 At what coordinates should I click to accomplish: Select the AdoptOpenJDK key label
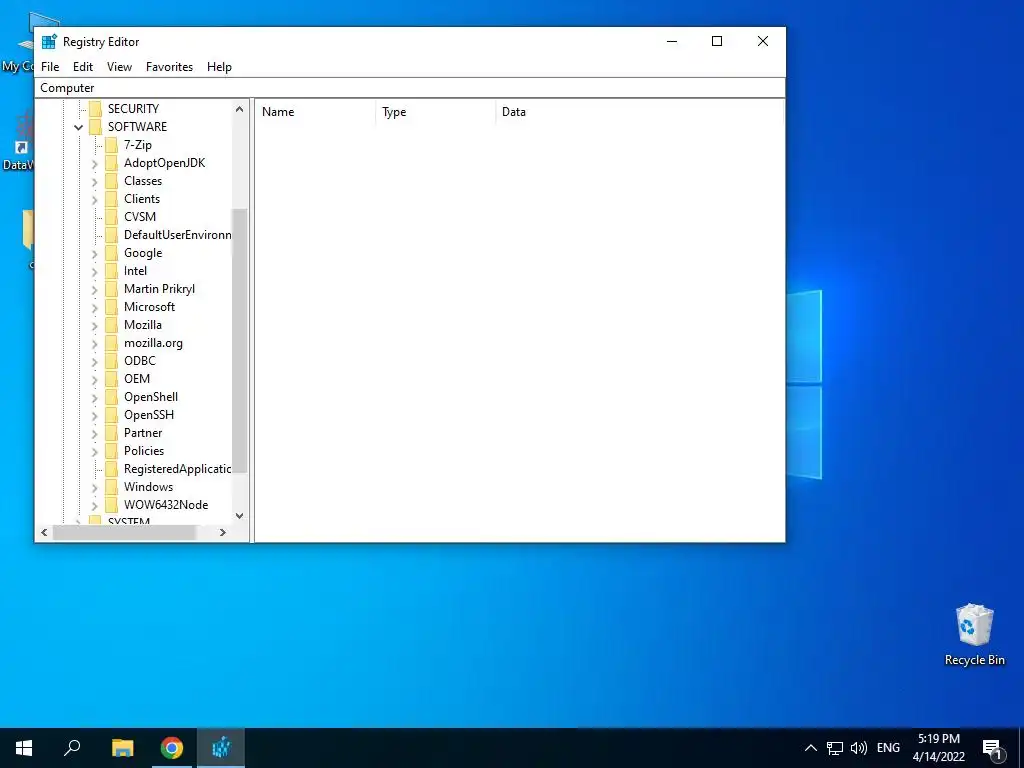[165, 163]
